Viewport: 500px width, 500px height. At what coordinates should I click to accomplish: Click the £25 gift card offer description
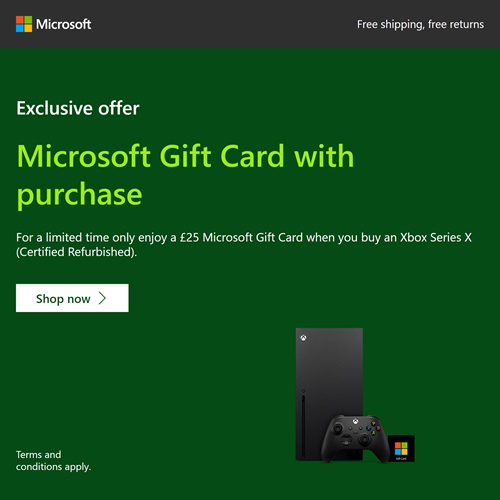pyautogui.click(x=244, y=245)
